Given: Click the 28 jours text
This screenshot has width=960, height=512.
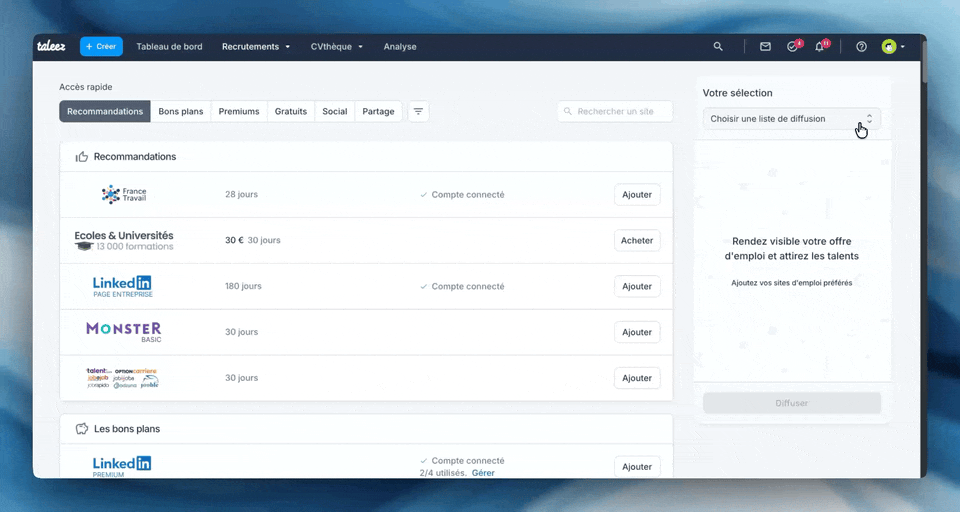Looking at the screenshot, I should tap(241, 194).
